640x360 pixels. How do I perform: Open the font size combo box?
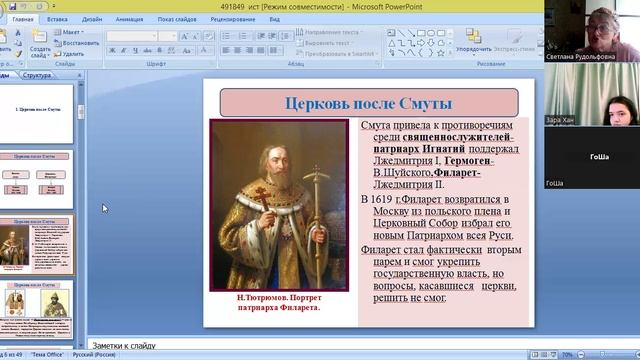coord(167,36)
